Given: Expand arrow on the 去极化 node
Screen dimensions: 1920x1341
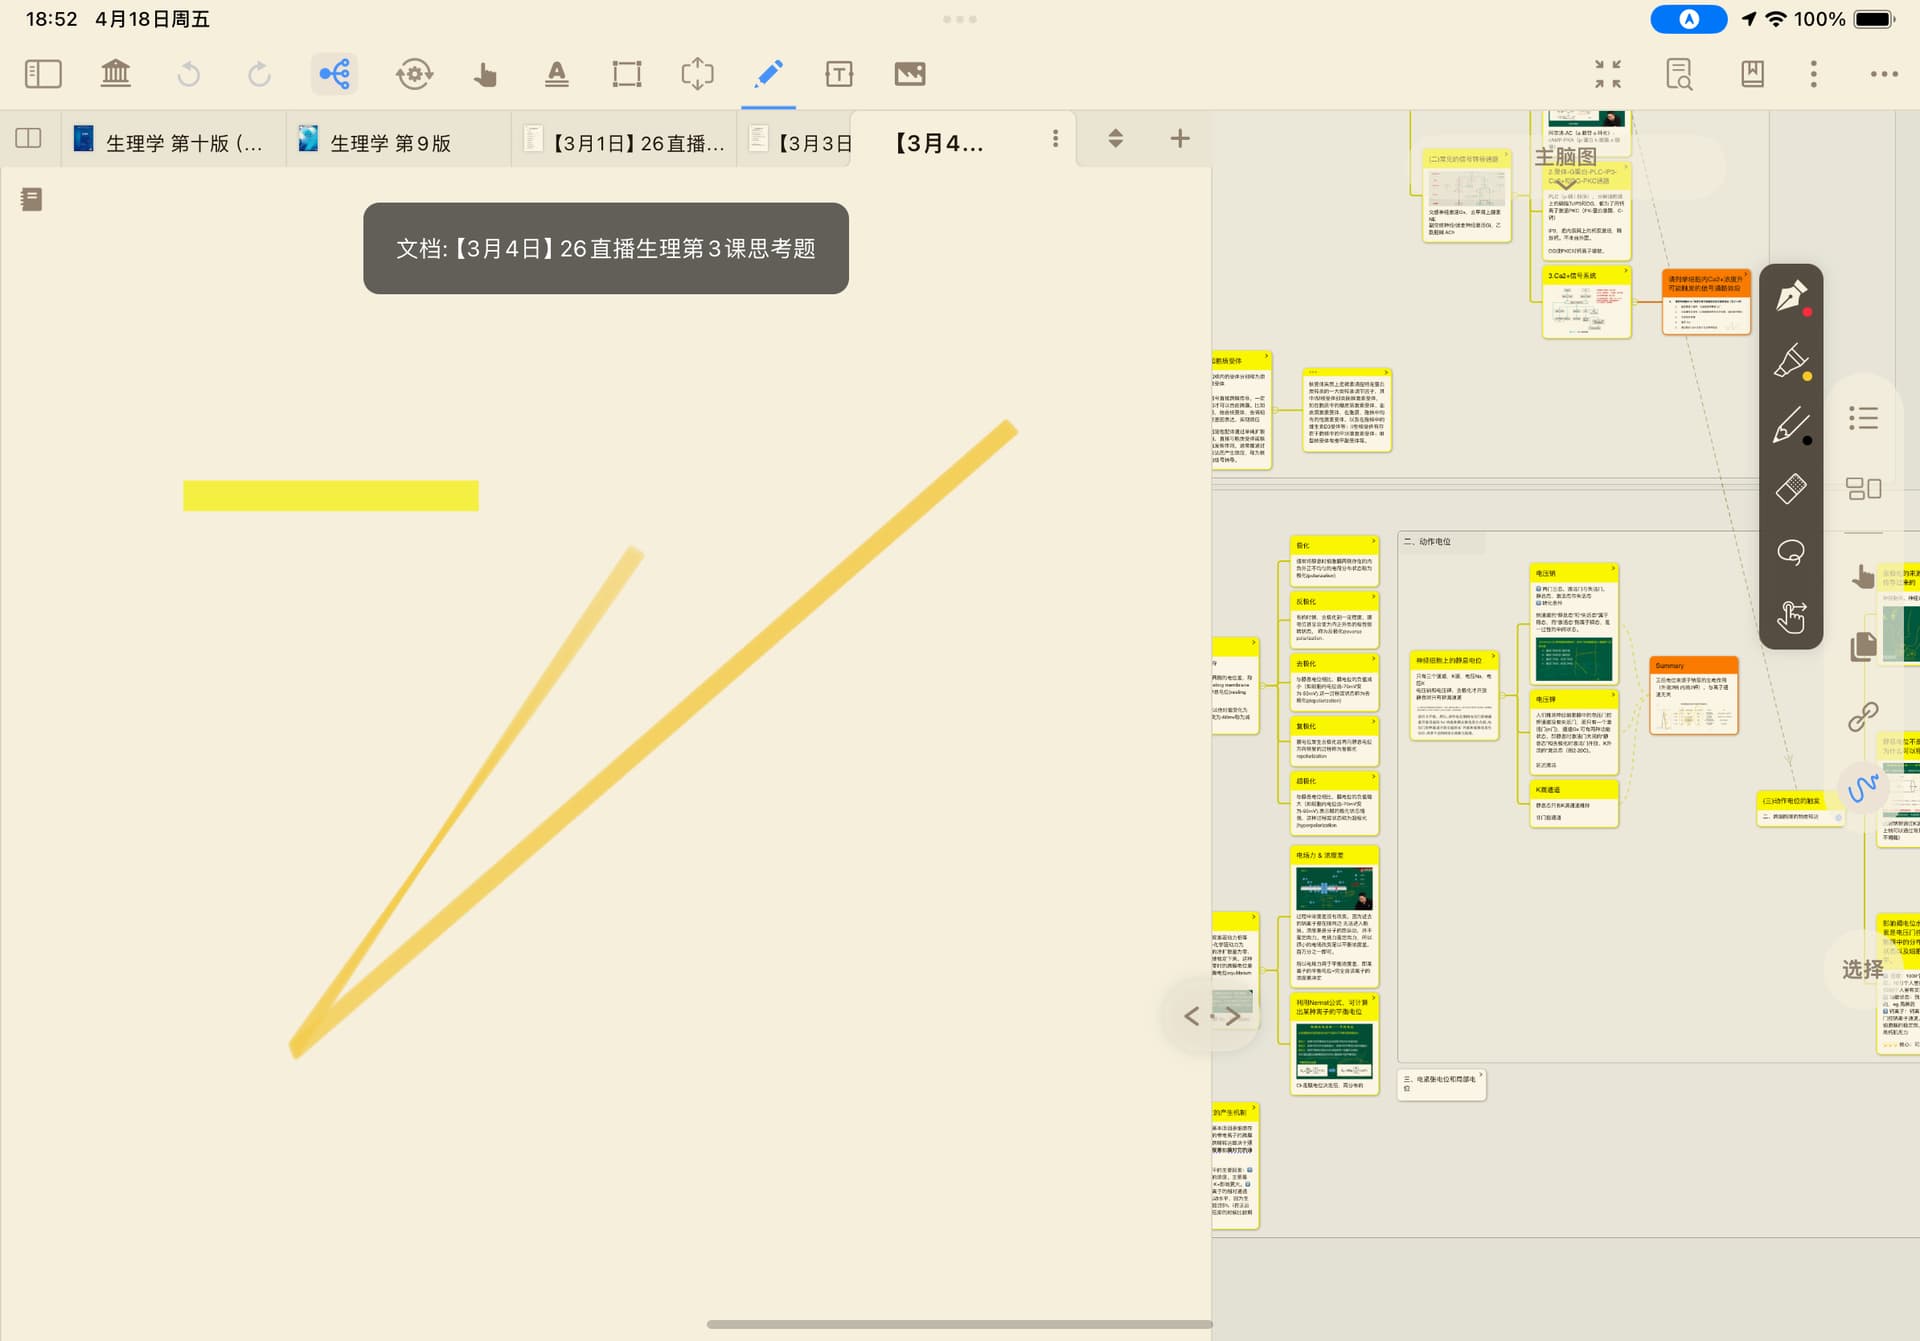Looking at the screenshot, I should click(1373, 659).
